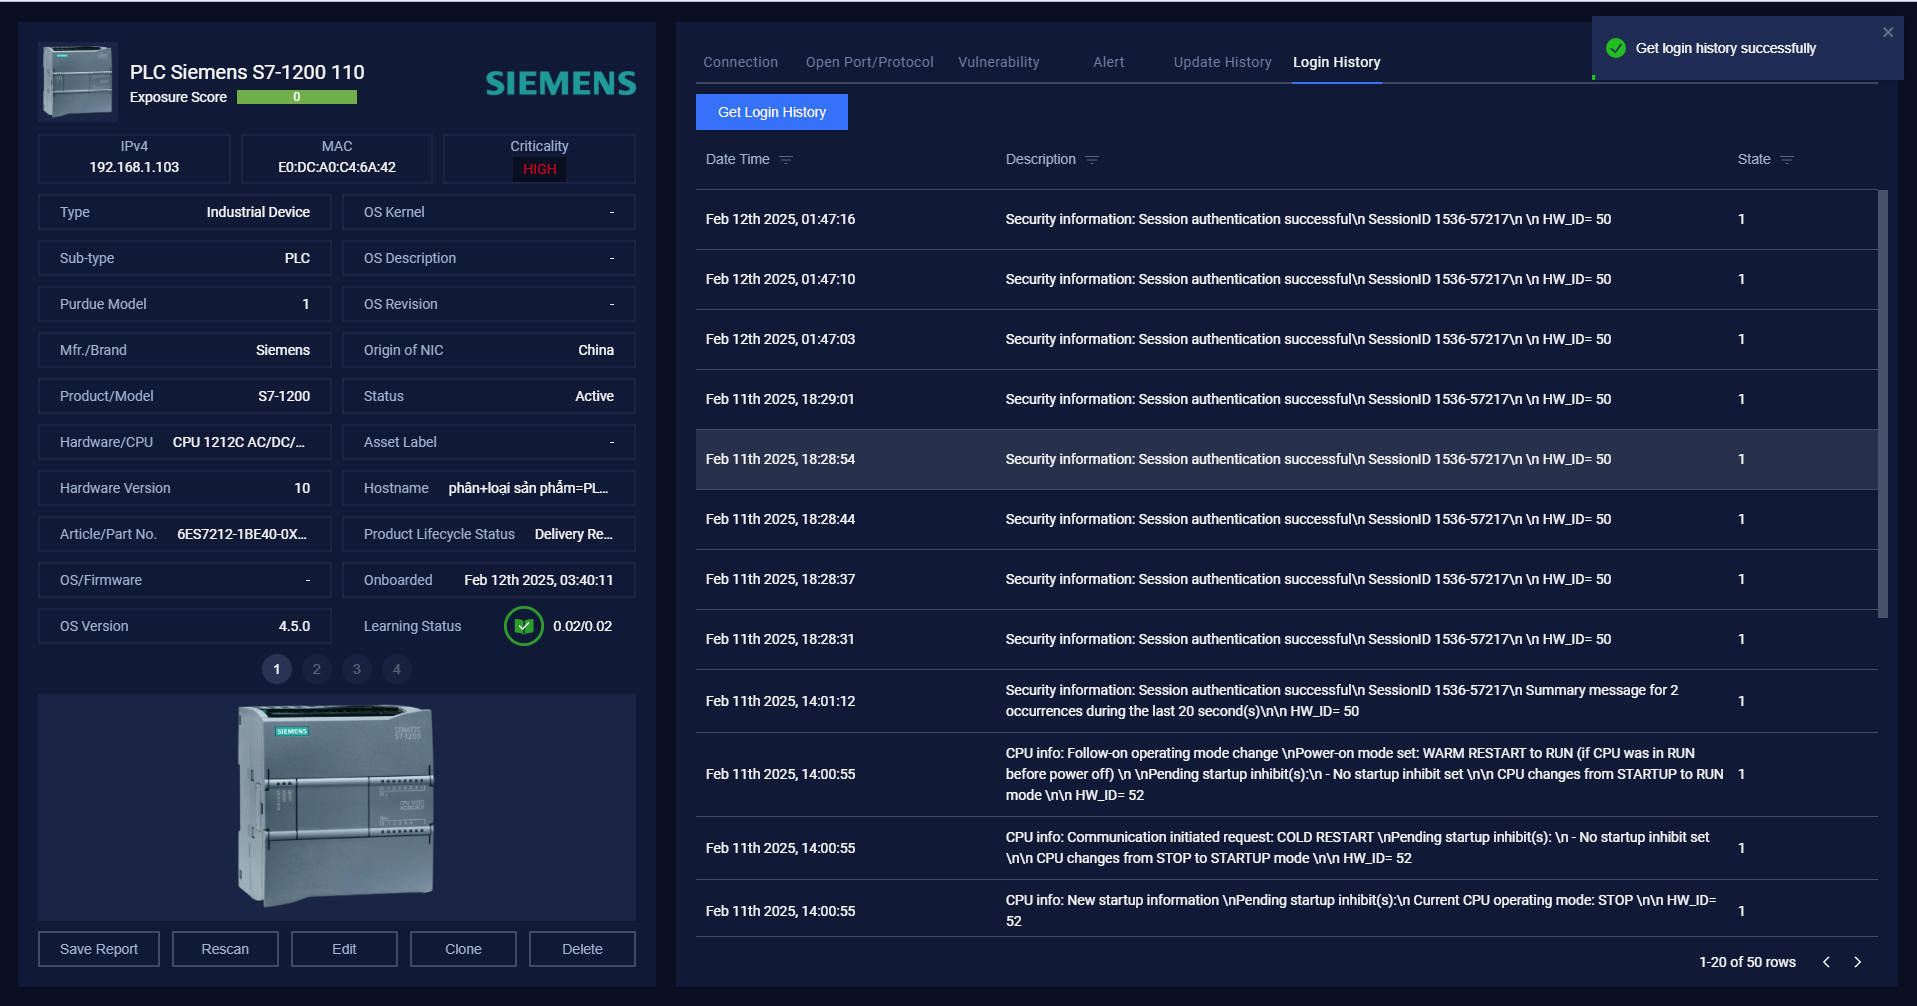This screenshot has height=1006, width=1917.
Task: Click the PLC device thumbnail in the header
Action: pyautogui.click(x=78, y=81)
